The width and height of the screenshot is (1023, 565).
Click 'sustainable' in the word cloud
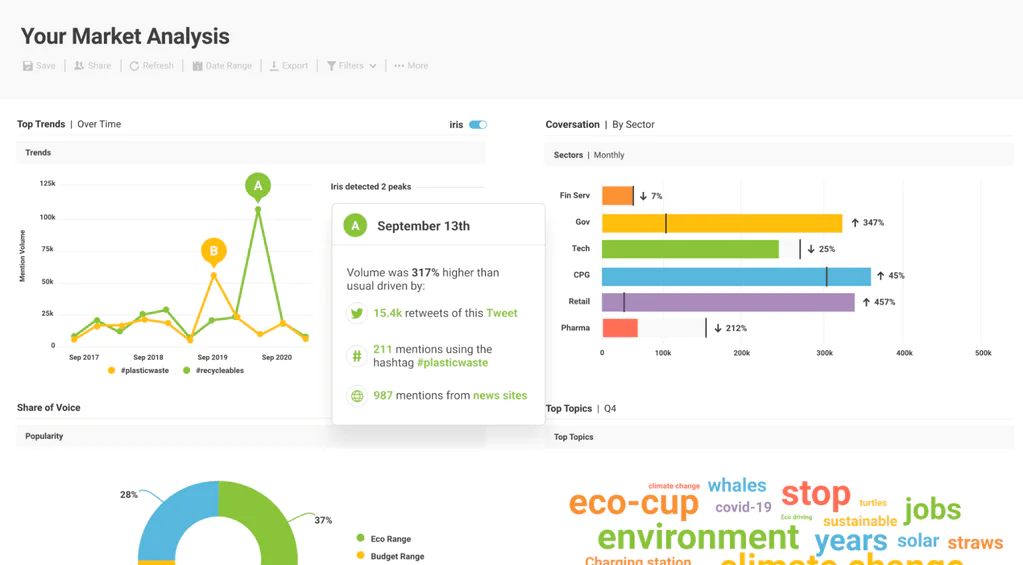click(860, 521)
